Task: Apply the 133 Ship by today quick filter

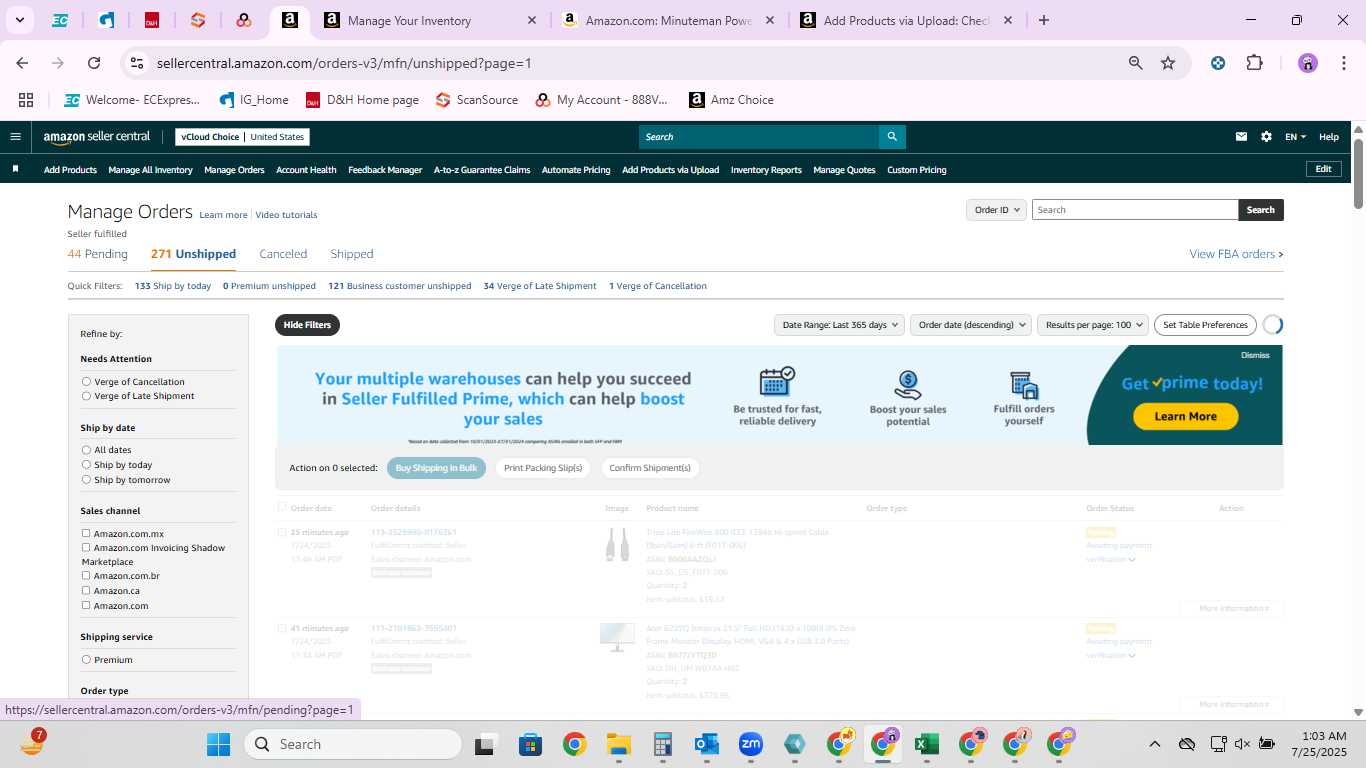Action: coord(173,286)
